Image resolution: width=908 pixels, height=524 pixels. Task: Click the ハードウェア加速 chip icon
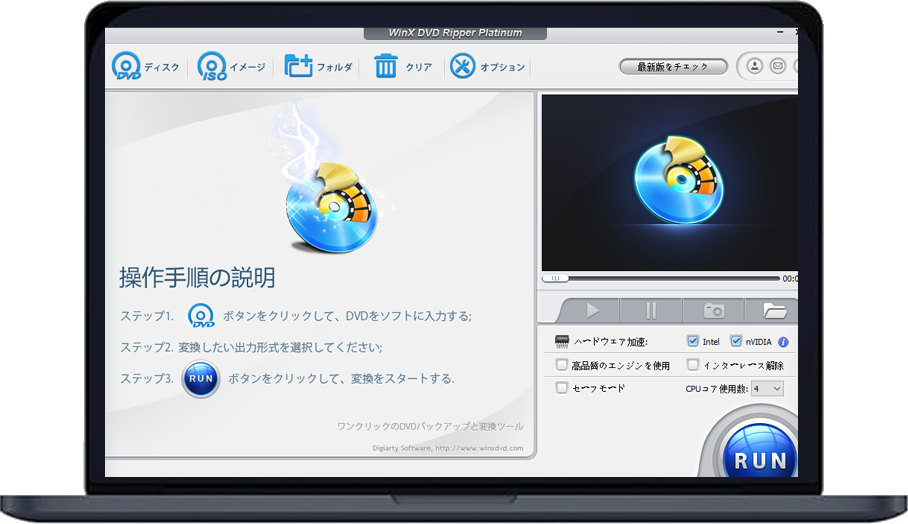tap(562, 342)
